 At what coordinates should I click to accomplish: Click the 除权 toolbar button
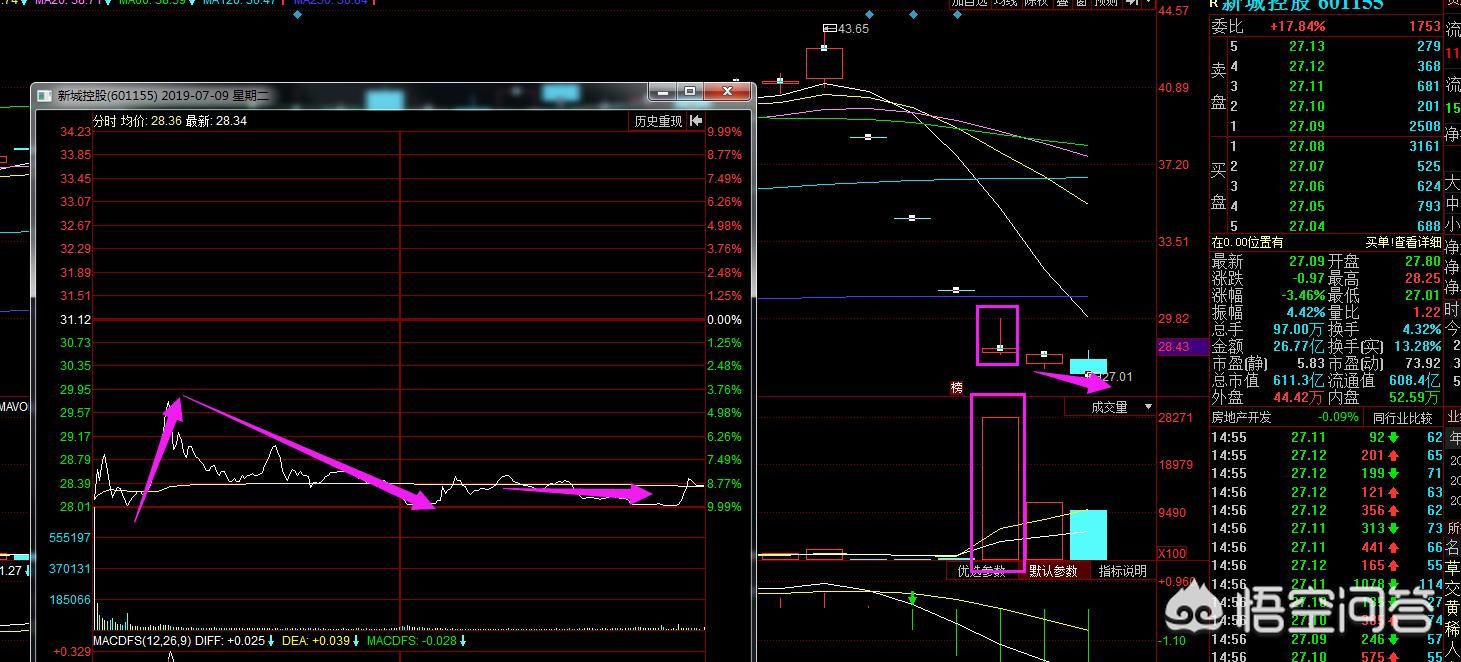[1039, 3]
